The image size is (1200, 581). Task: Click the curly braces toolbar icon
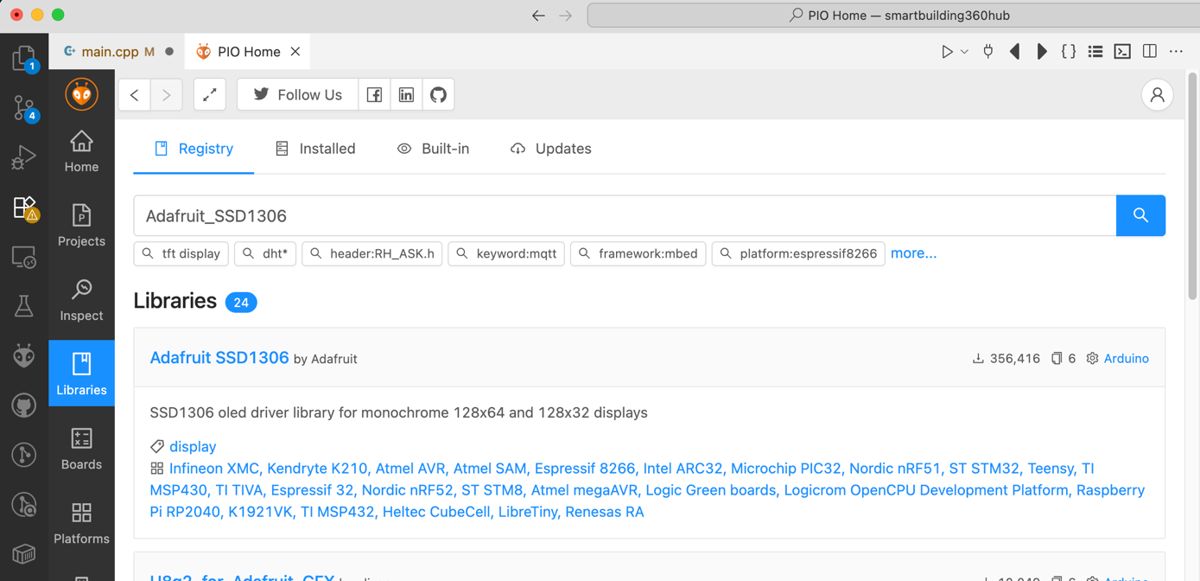[1069, 51]
